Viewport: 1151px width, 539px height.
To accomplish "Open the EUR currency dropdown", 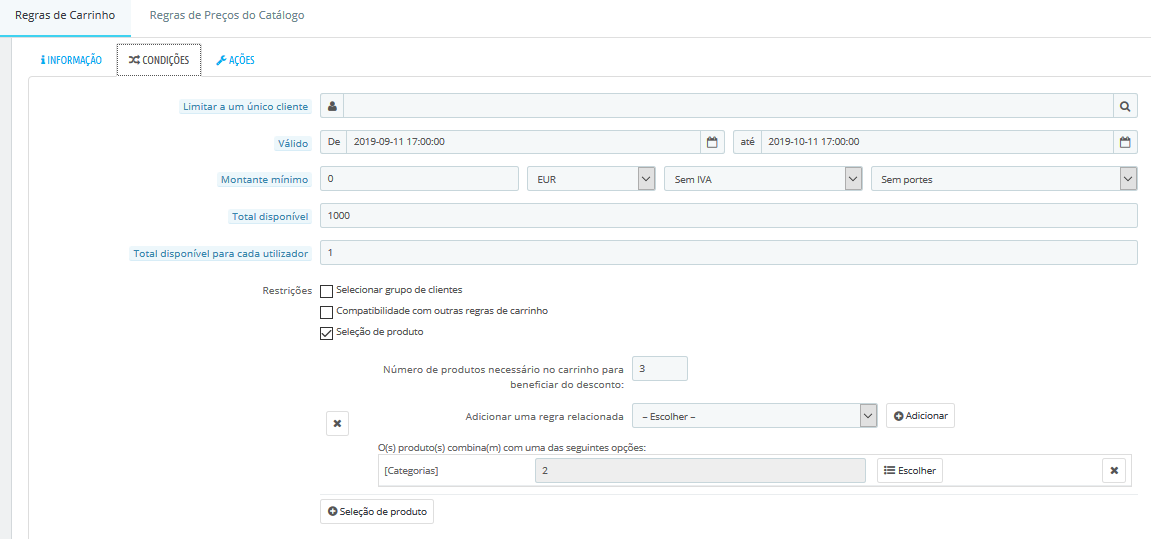I will pos(591,178).
